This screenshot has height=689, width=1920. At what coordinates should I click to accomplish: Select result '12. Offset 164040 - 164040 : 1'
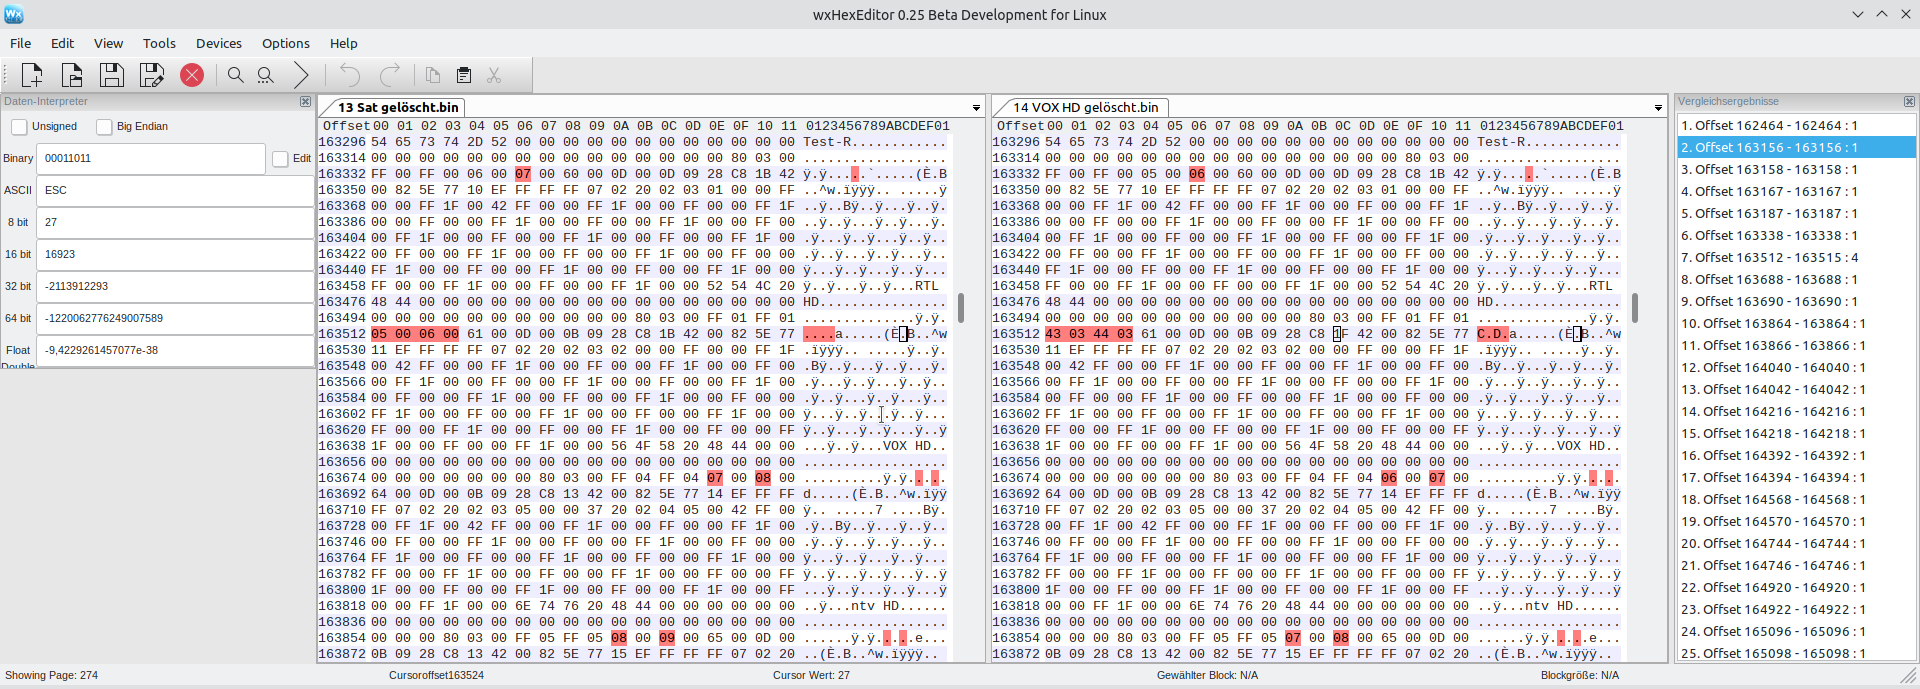1796,367
